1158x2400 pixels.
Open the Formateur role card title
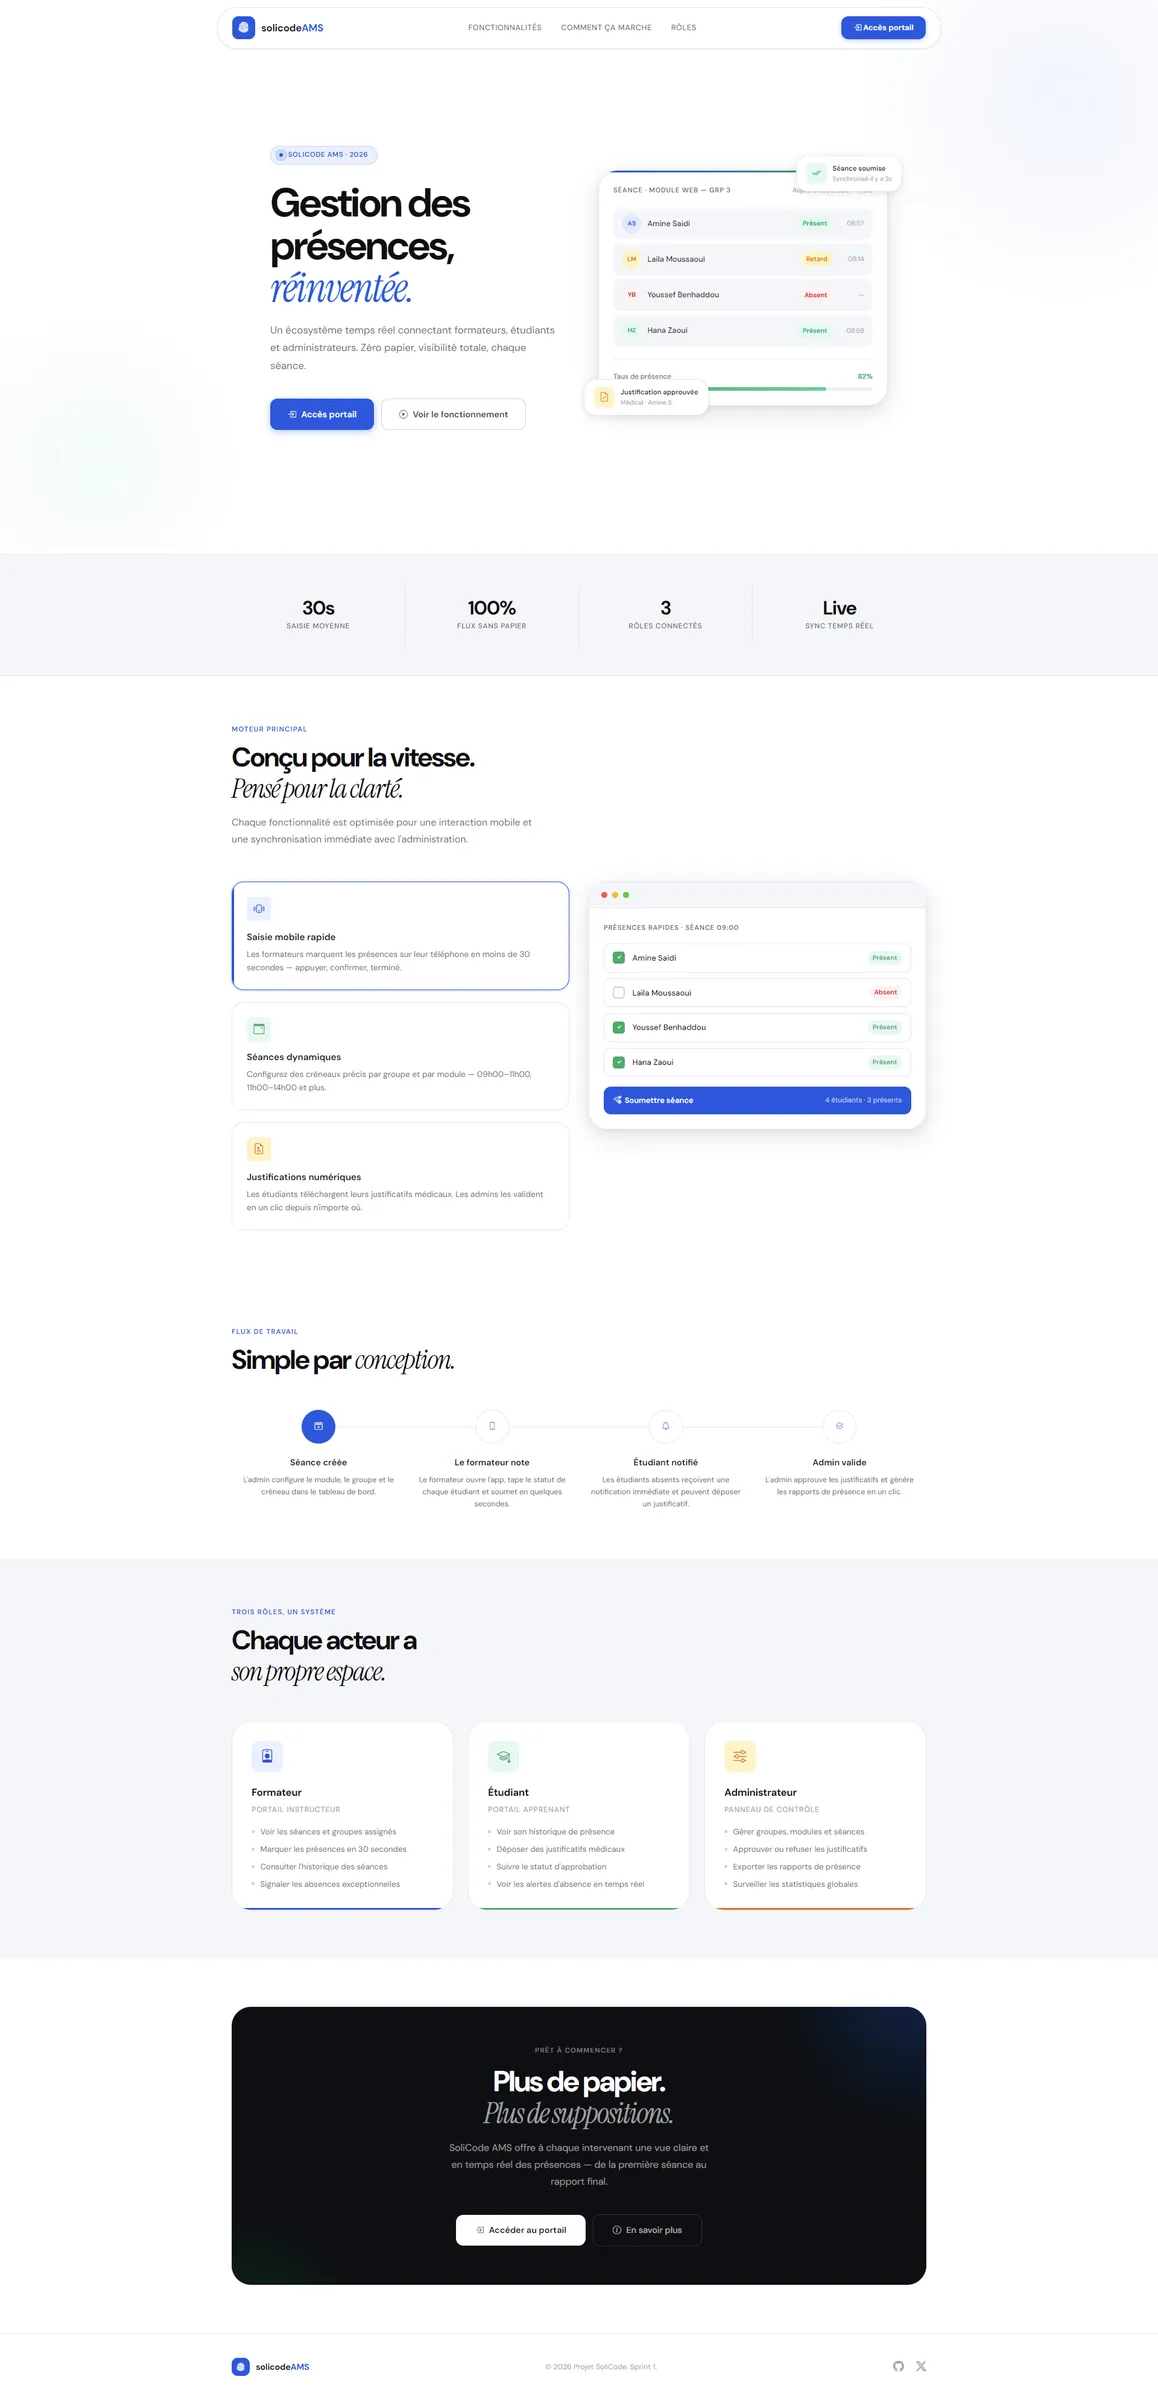pyautogui.click(x=277, y=1793)
